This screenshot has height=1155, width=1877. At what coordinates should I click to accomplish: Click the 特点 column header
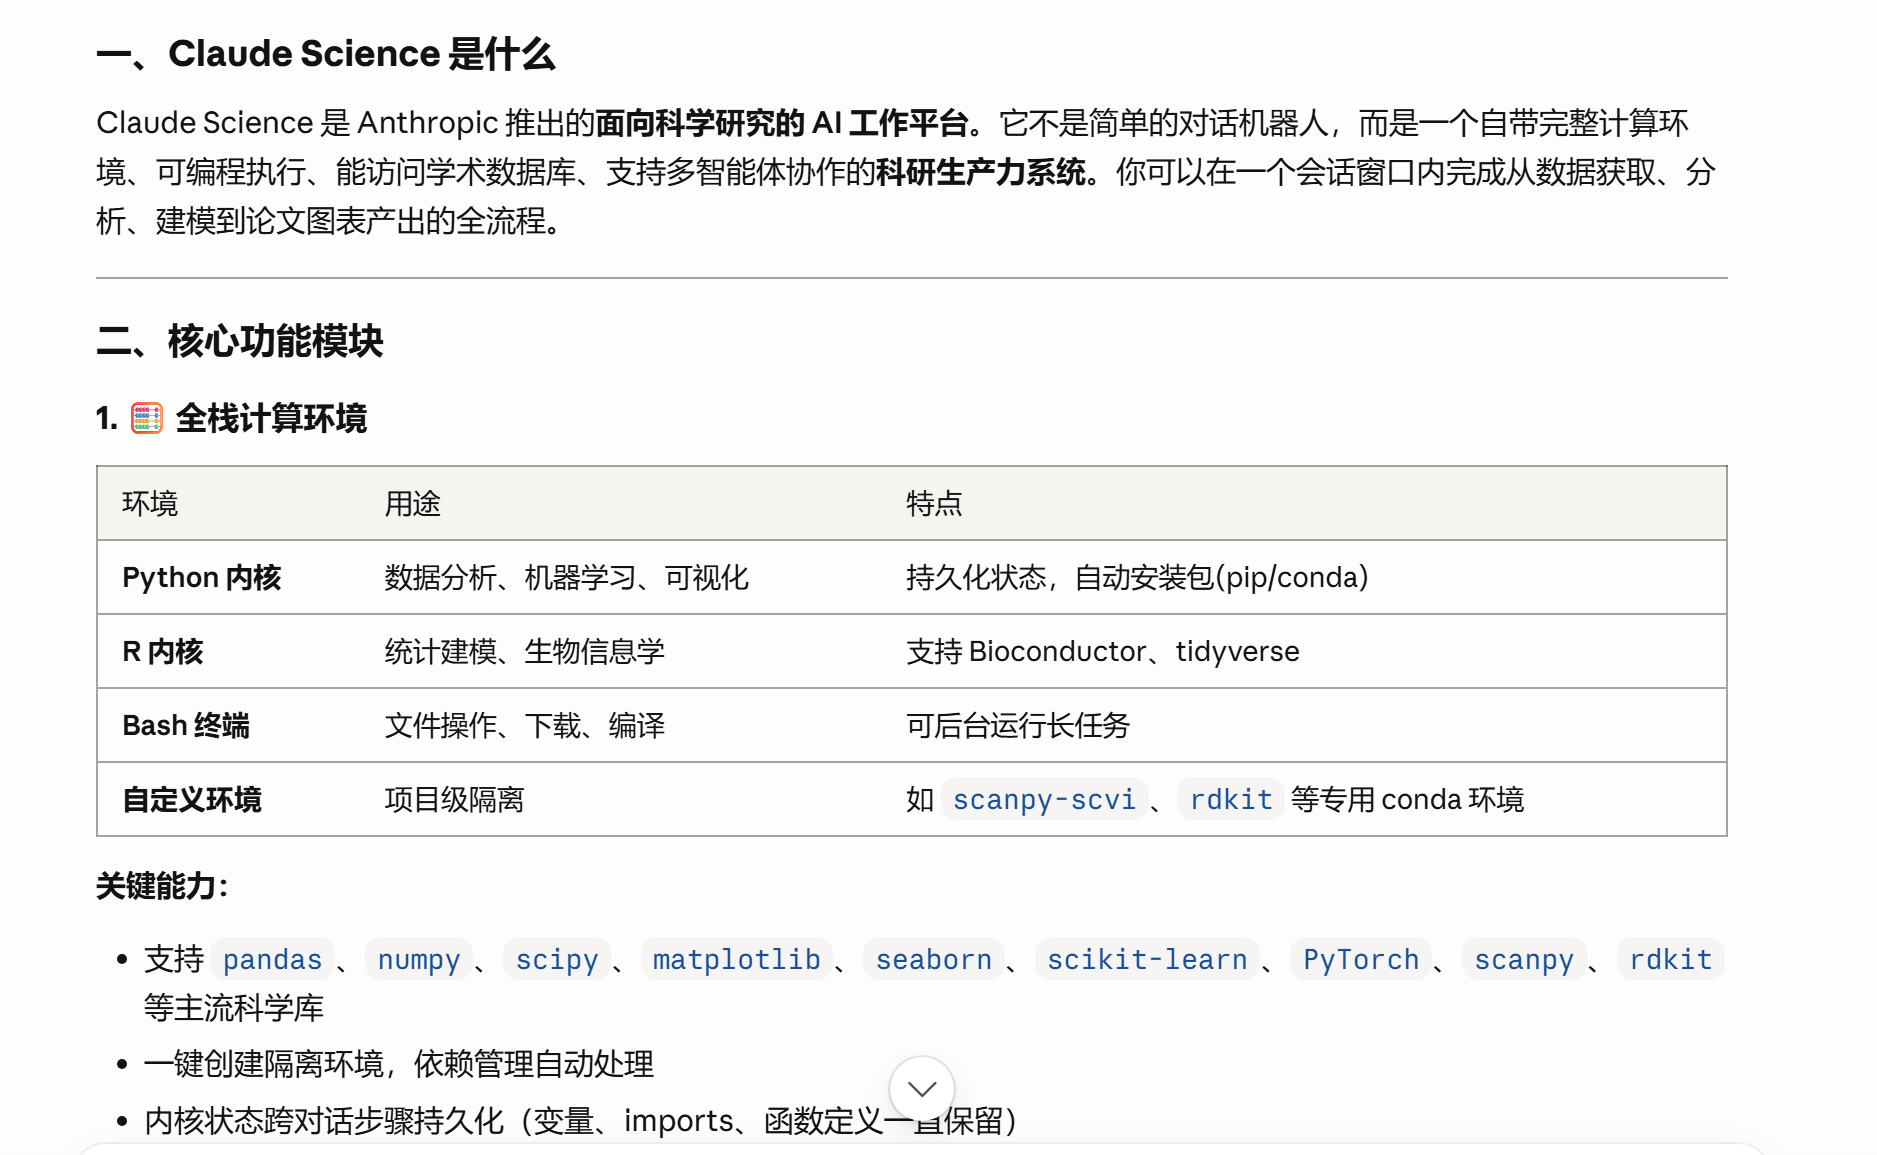(x=934, y=503)
